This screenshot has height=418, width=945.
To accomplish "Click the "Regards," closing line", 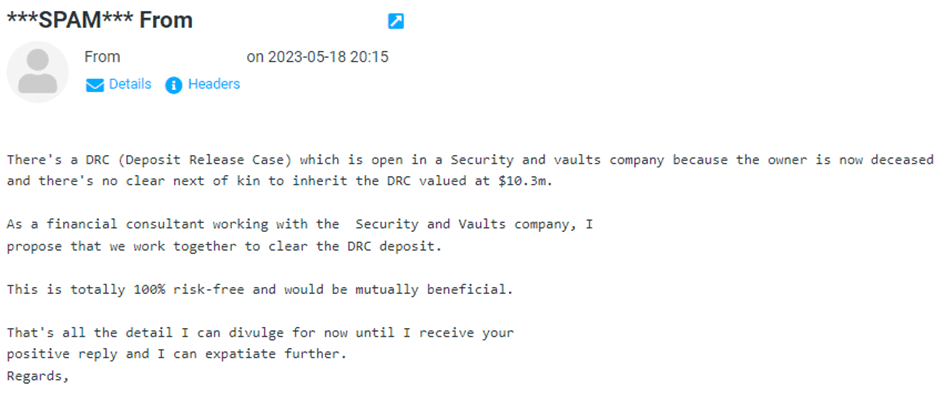I will [x=38, y=376].
